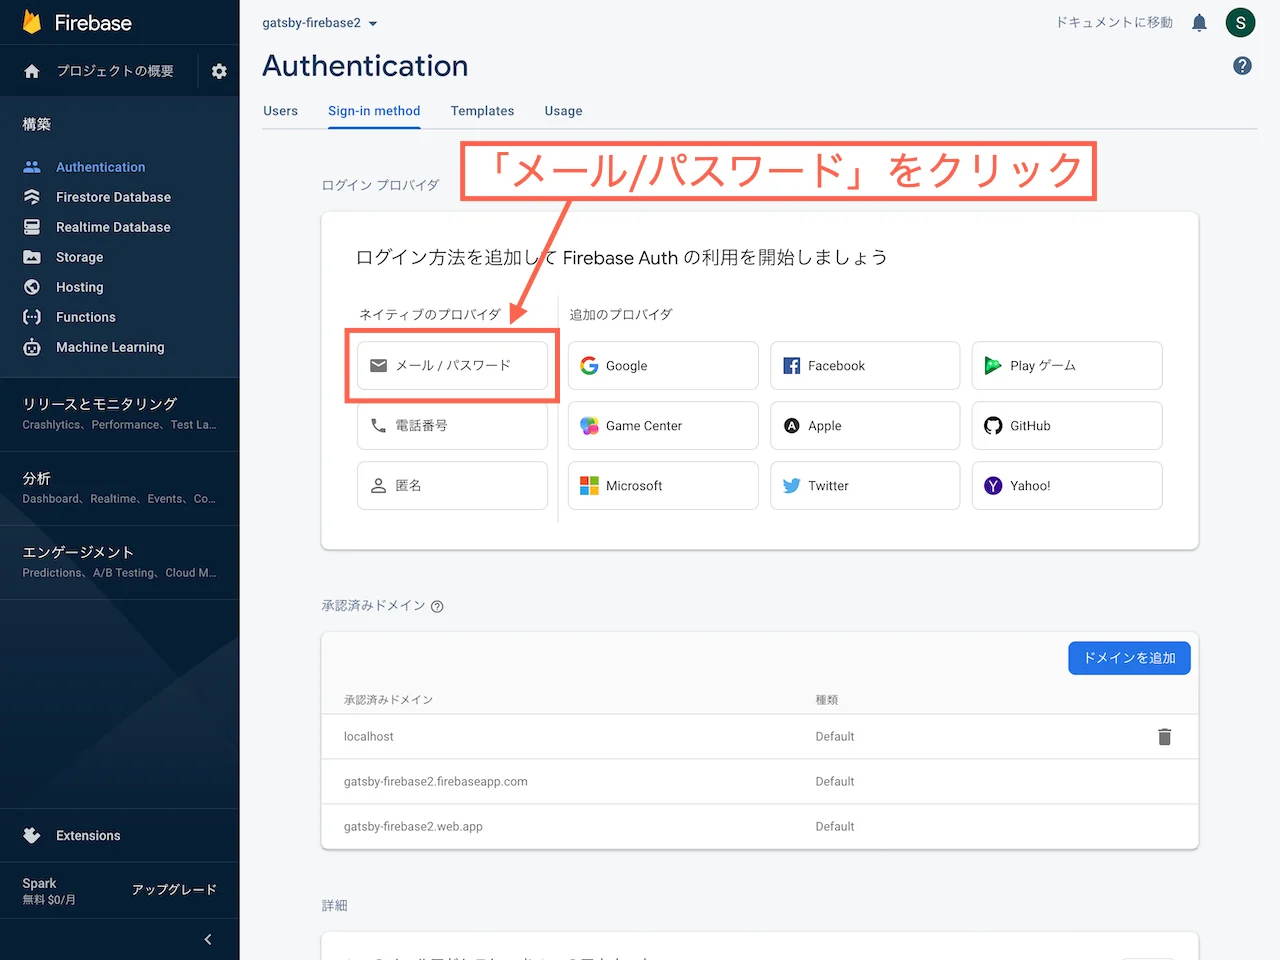Open the Authentication section in the sidebar
Viewport: 1280px width, 960px height.
coord(100,166)
